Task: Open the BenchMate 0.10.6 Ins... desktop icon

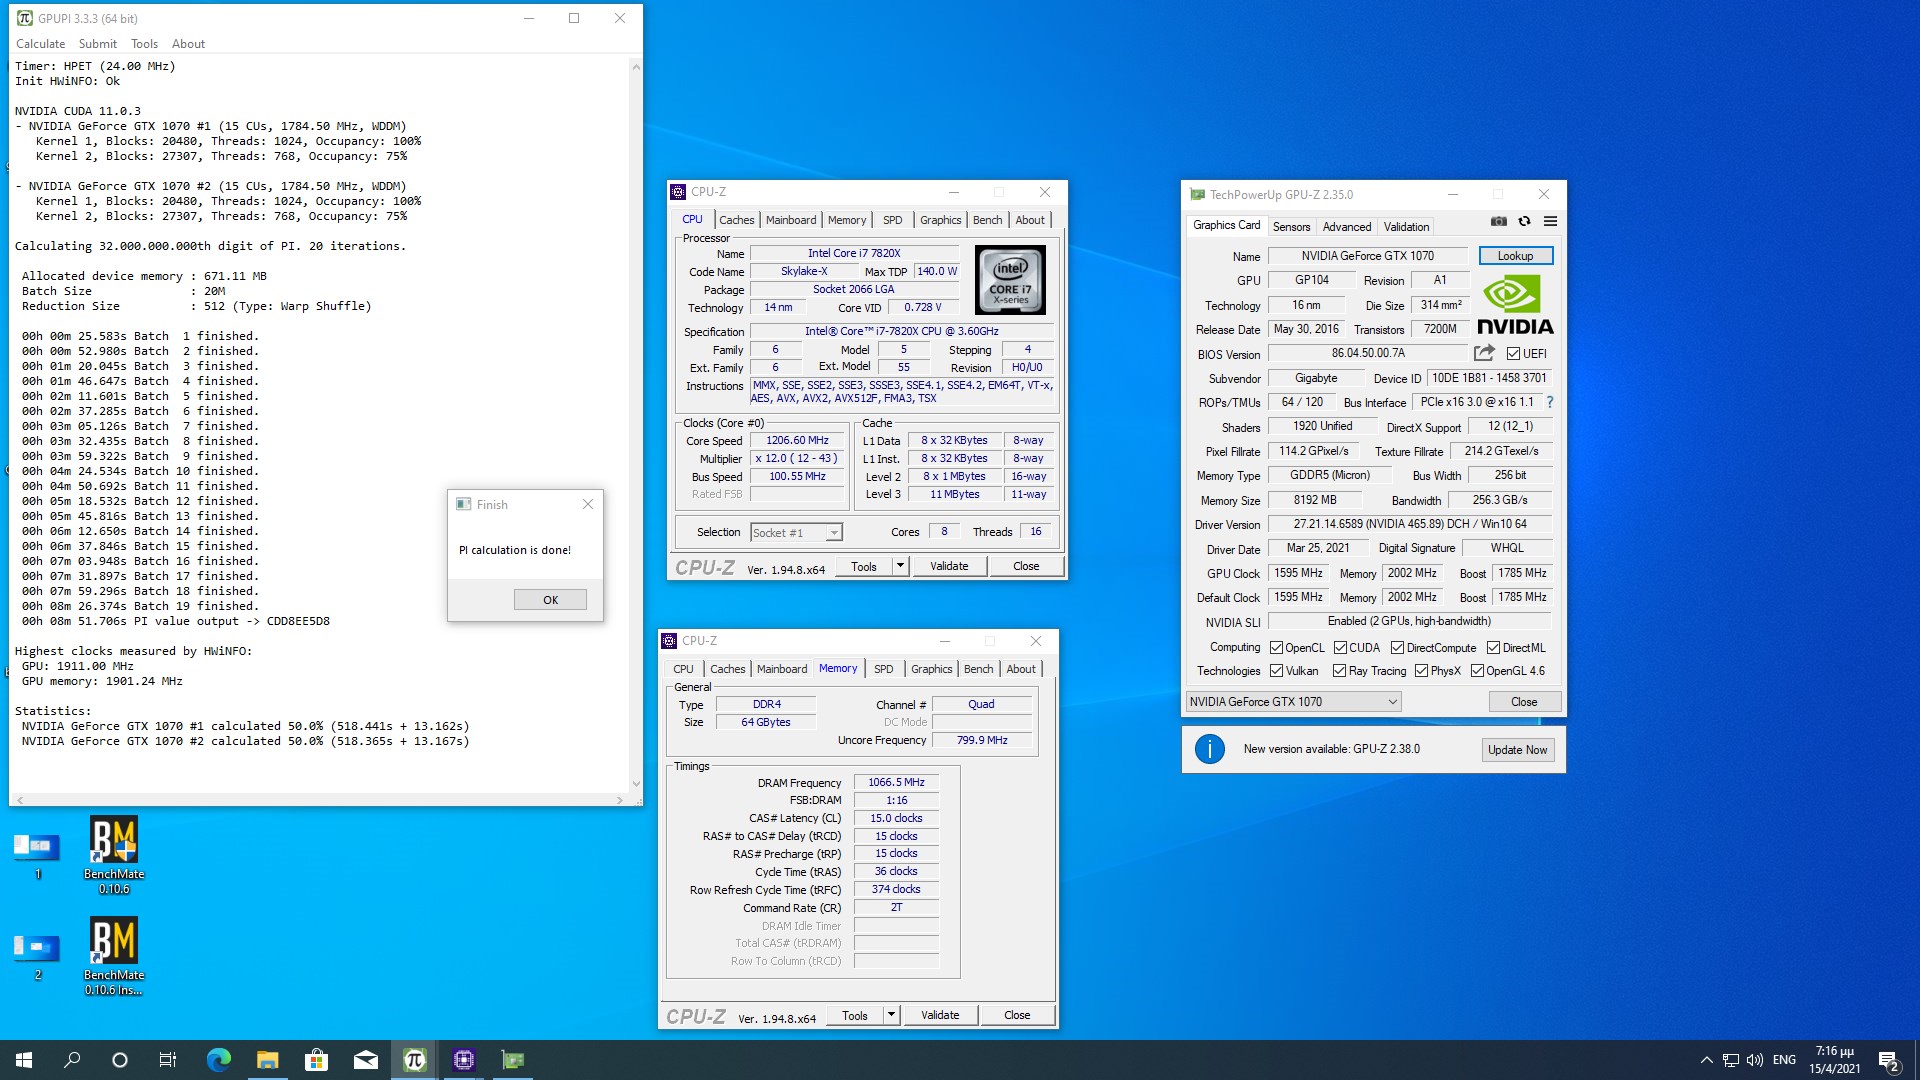Action: point(114,956)
